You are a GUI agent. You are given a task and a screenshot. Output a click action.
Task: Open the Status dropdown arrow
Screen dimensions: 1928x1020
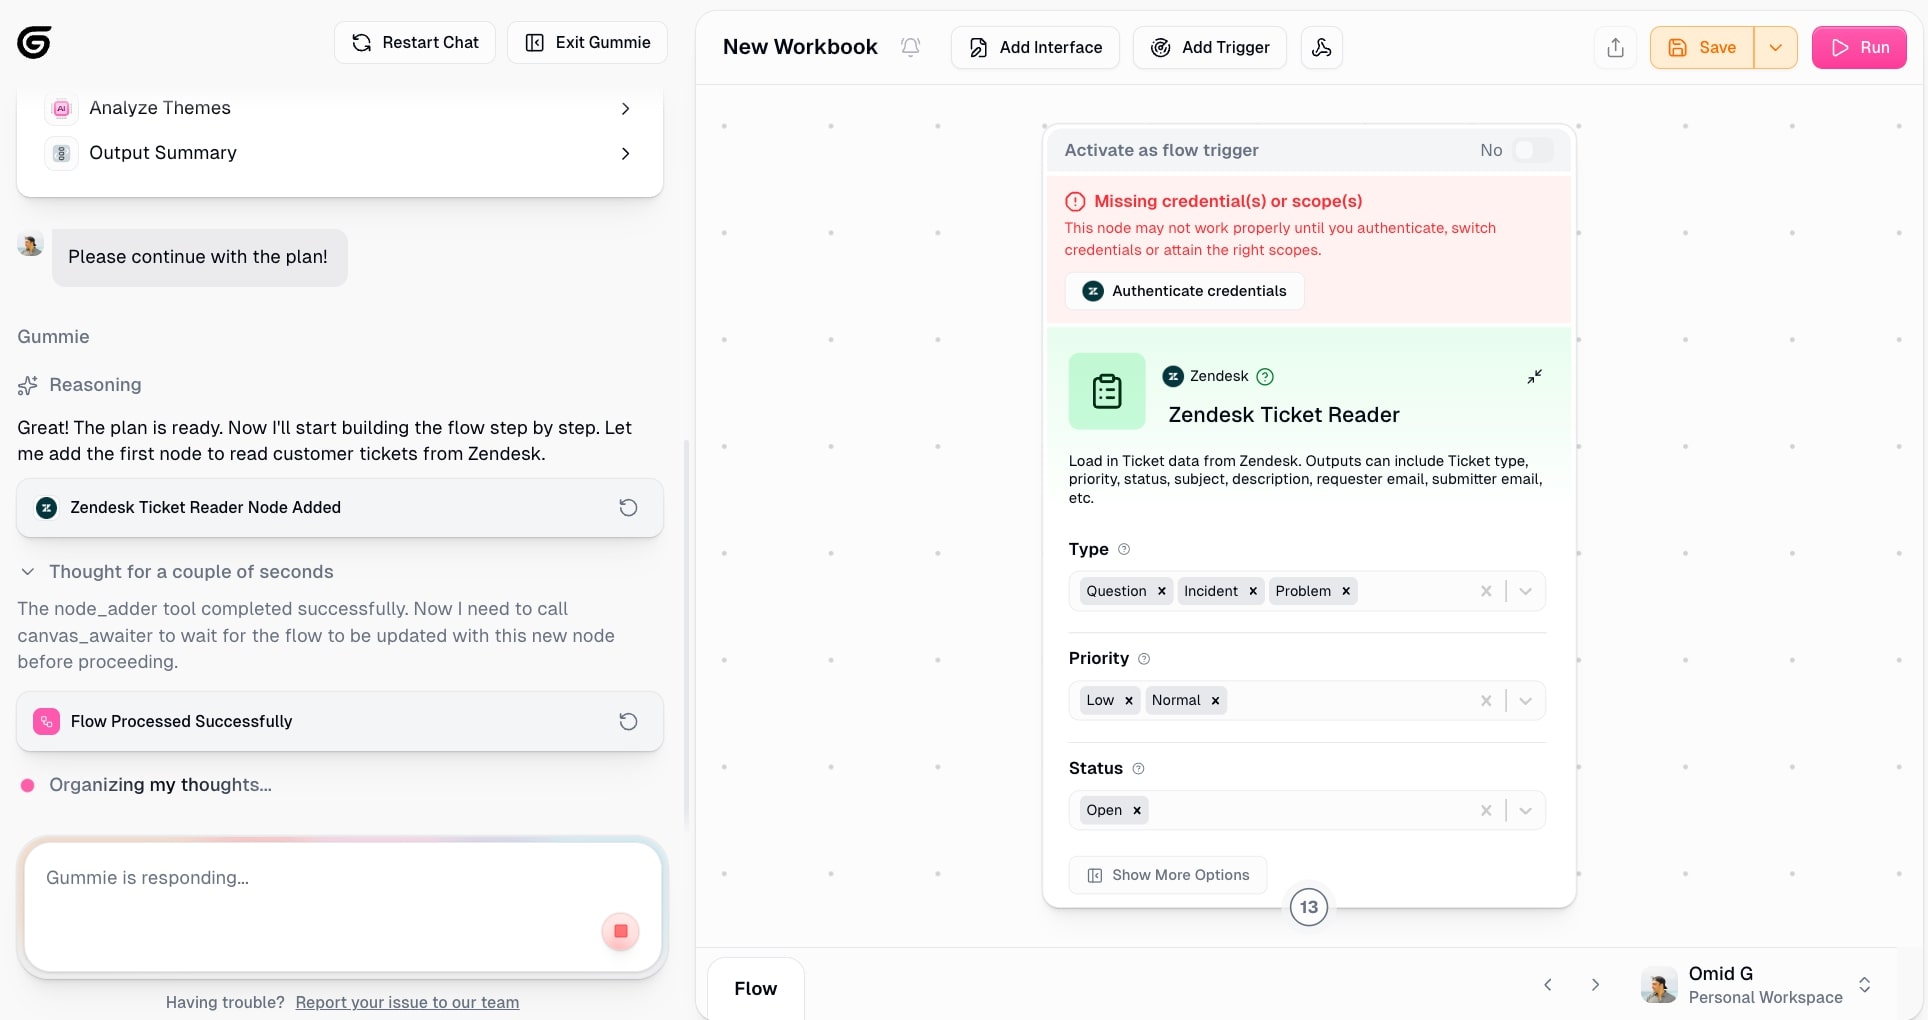[1526, 810]
